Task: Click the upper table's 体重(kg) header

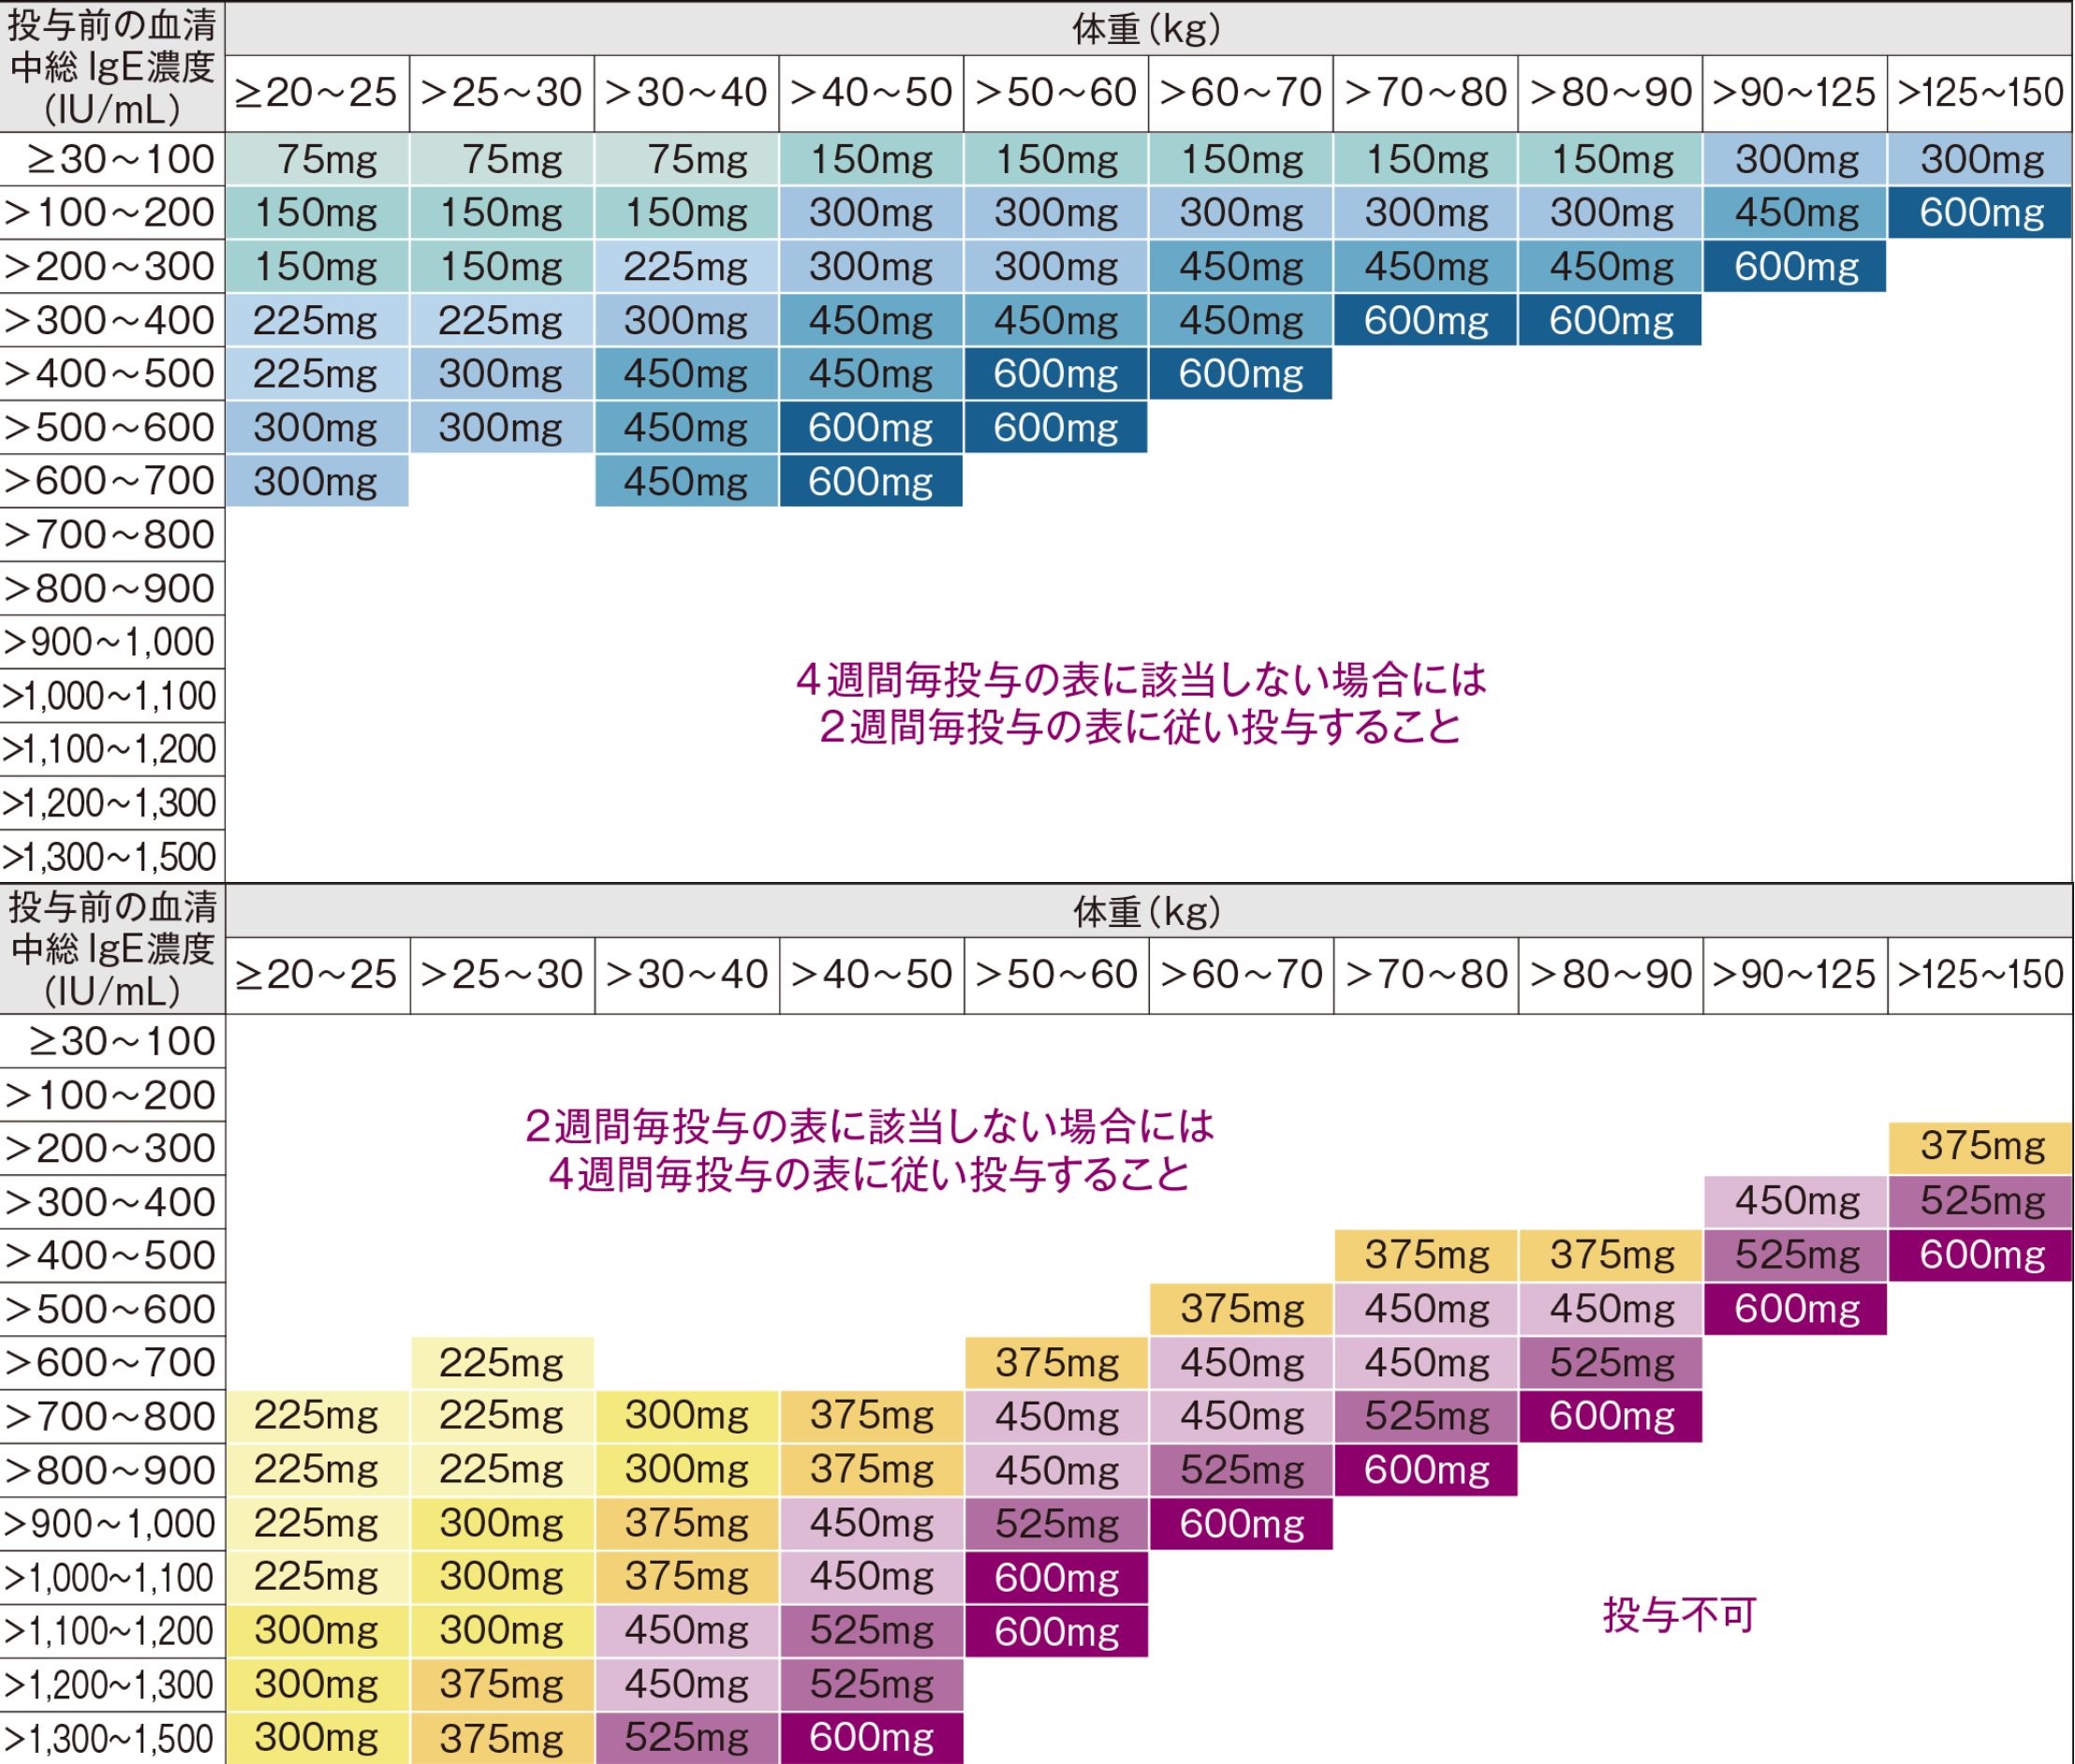Action: point(1147,29)
